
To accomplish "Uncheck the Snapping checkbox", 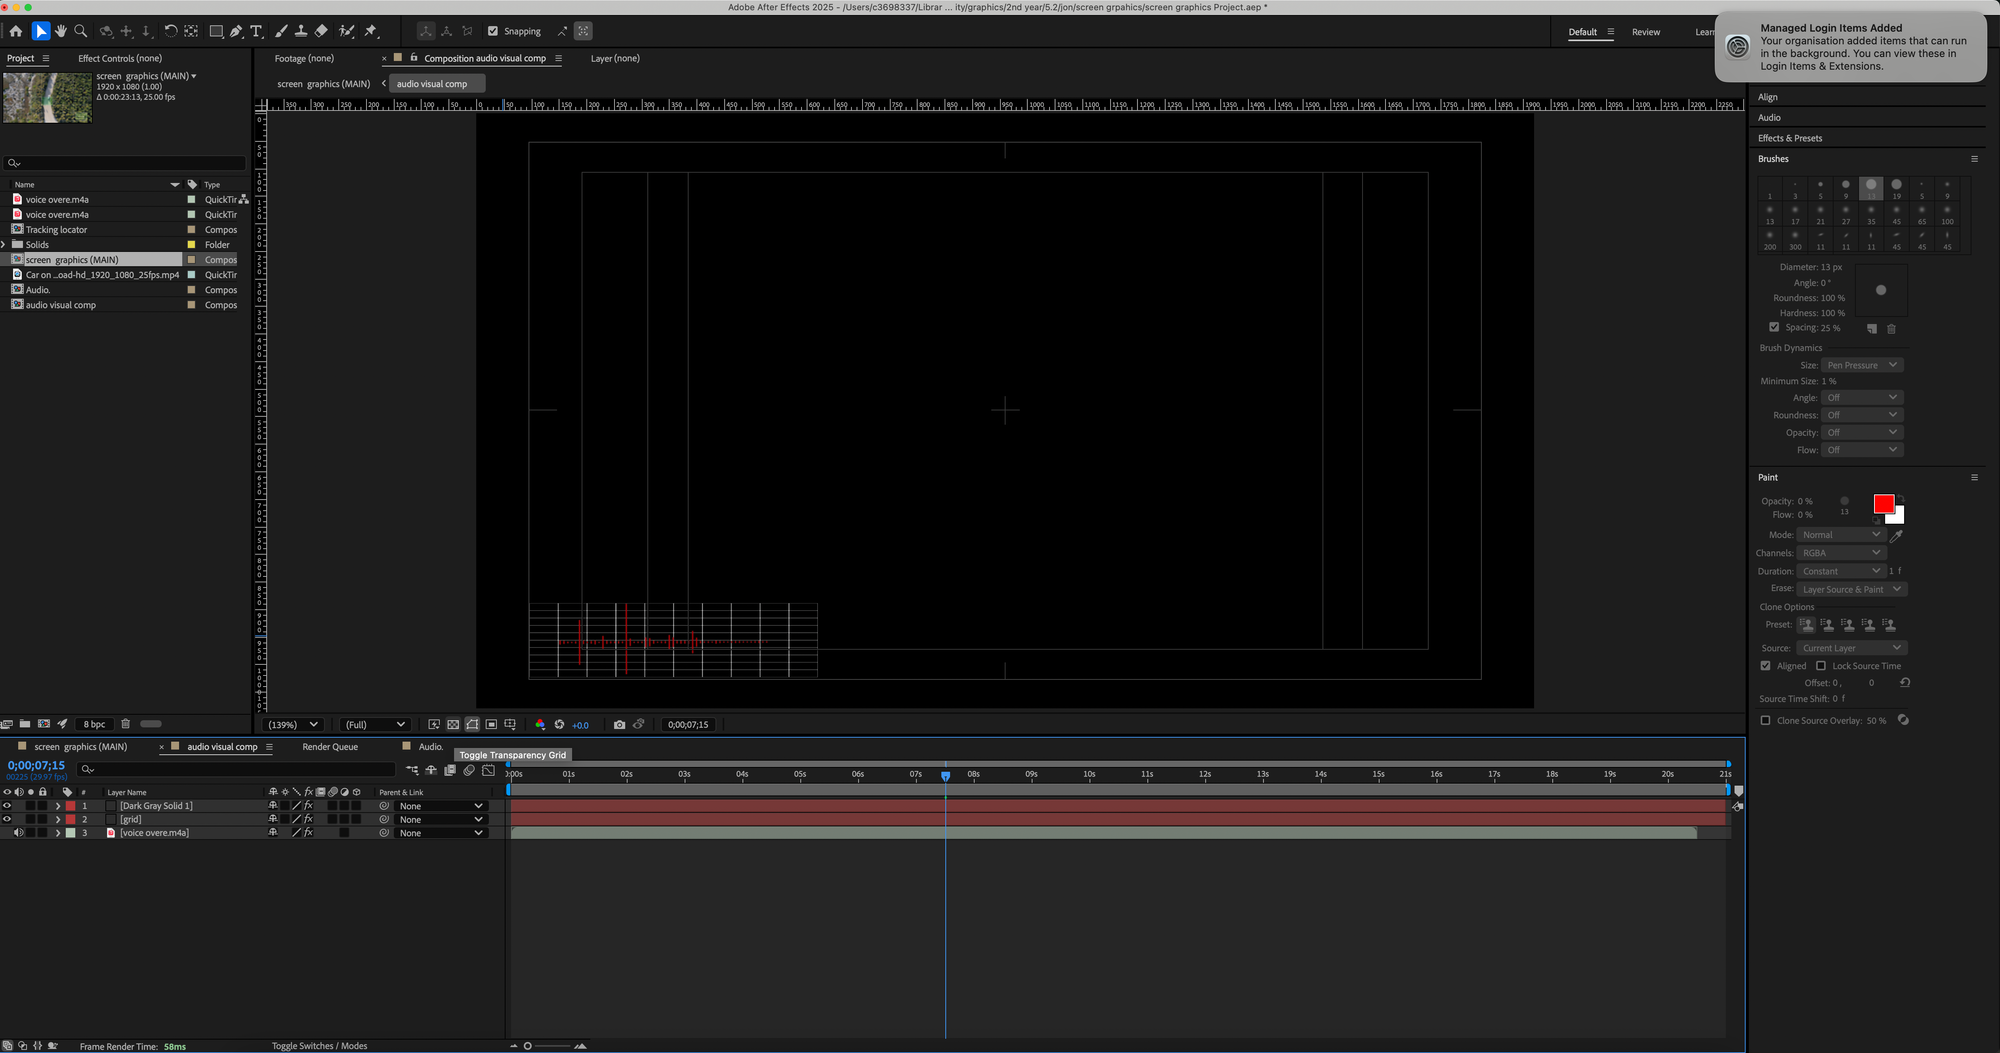I will 492,31.
